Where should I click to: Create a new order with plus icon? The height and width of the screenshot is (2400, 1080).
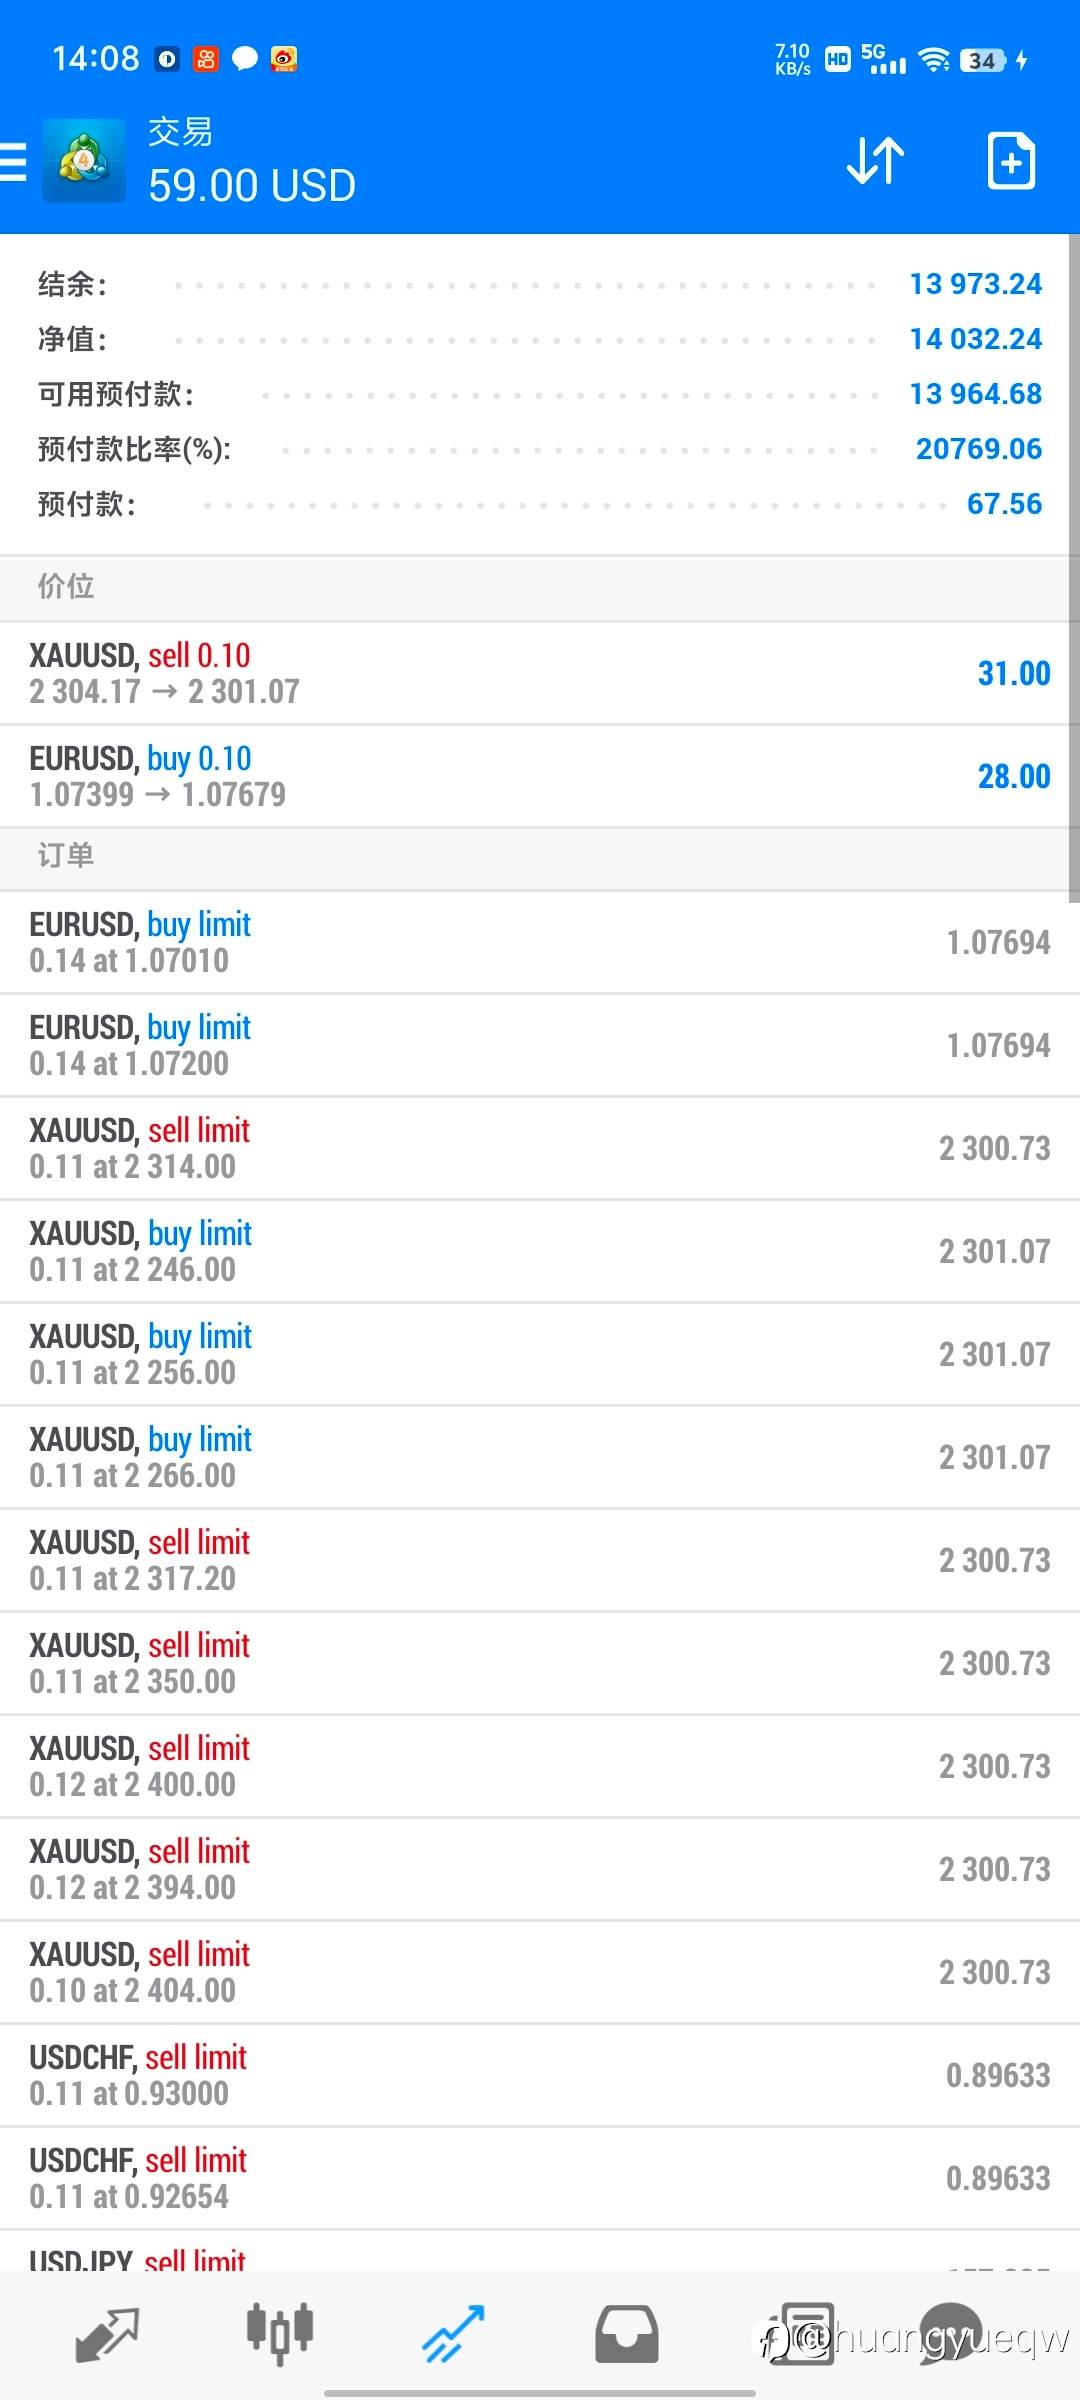1011,161
